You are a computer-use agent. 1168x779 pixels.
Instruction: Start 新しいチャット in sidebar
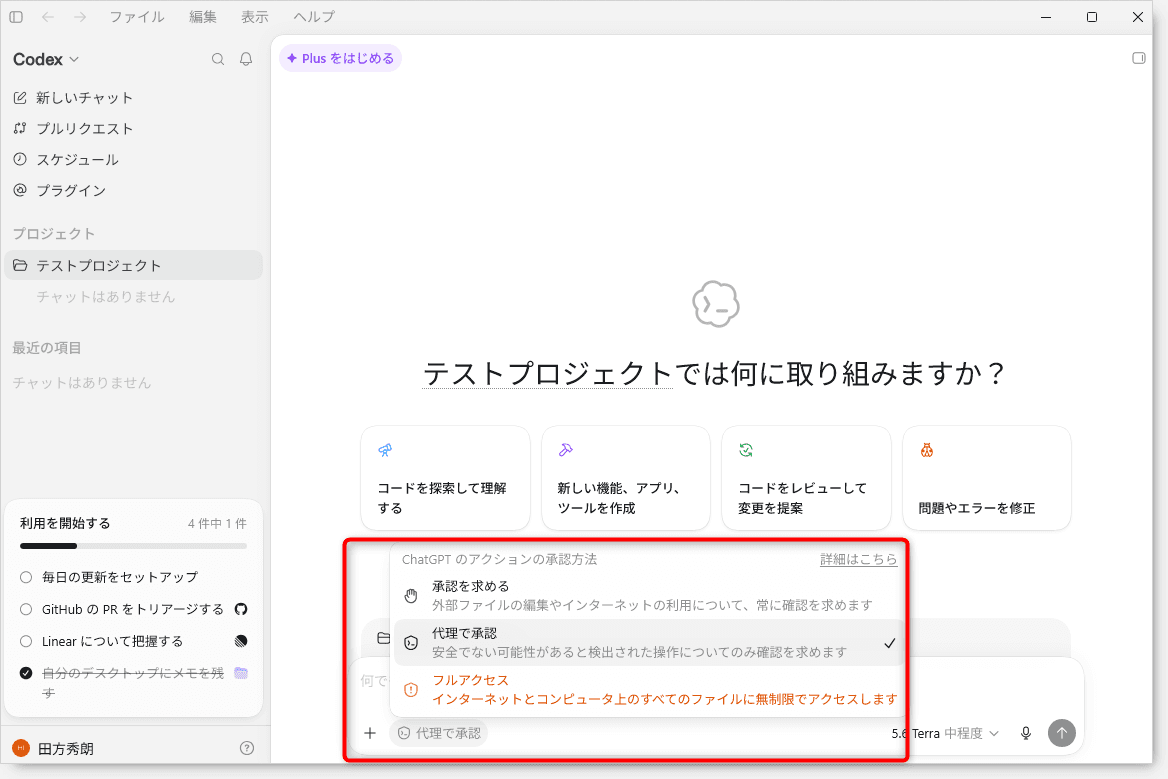(x=133, y=98)
